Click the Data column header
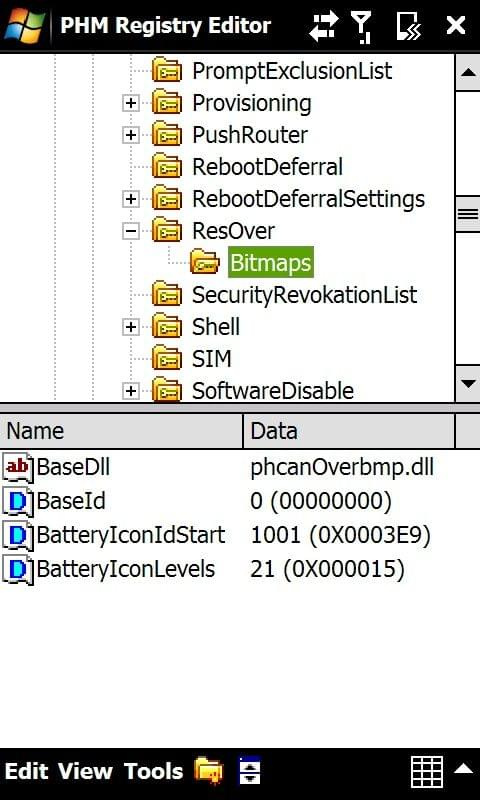The width and height of the screenshot is (480, 800). click(348, 431)
